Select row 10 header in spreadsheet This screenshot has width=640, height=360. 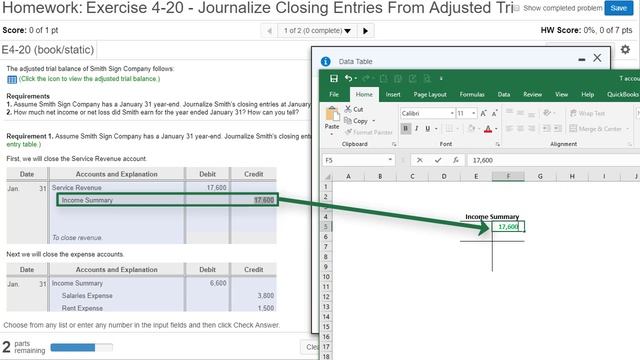(x=326, y=277)
